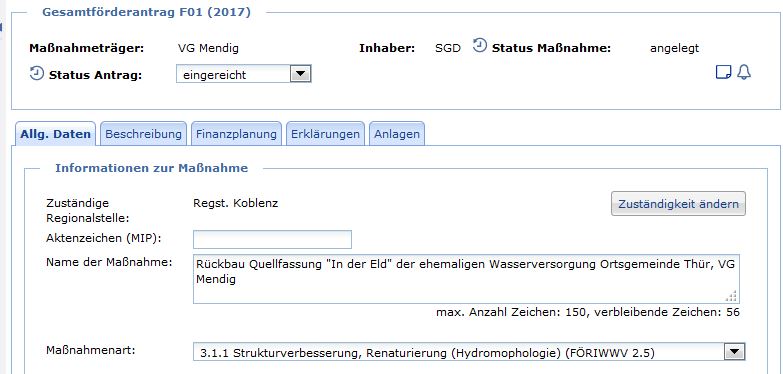Screen dimensions: 783x374
Task: Click into the Name der Maßnahme textarea
Action: (466, 279)
